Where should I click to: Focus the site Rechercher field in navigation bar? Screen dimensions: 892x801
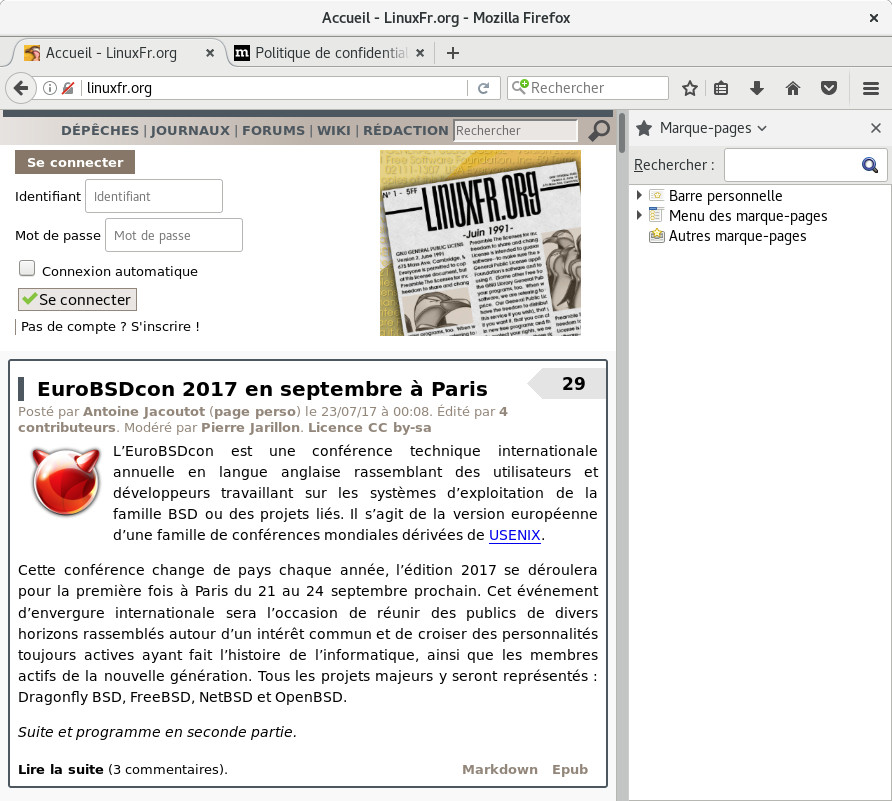point(515,130)
